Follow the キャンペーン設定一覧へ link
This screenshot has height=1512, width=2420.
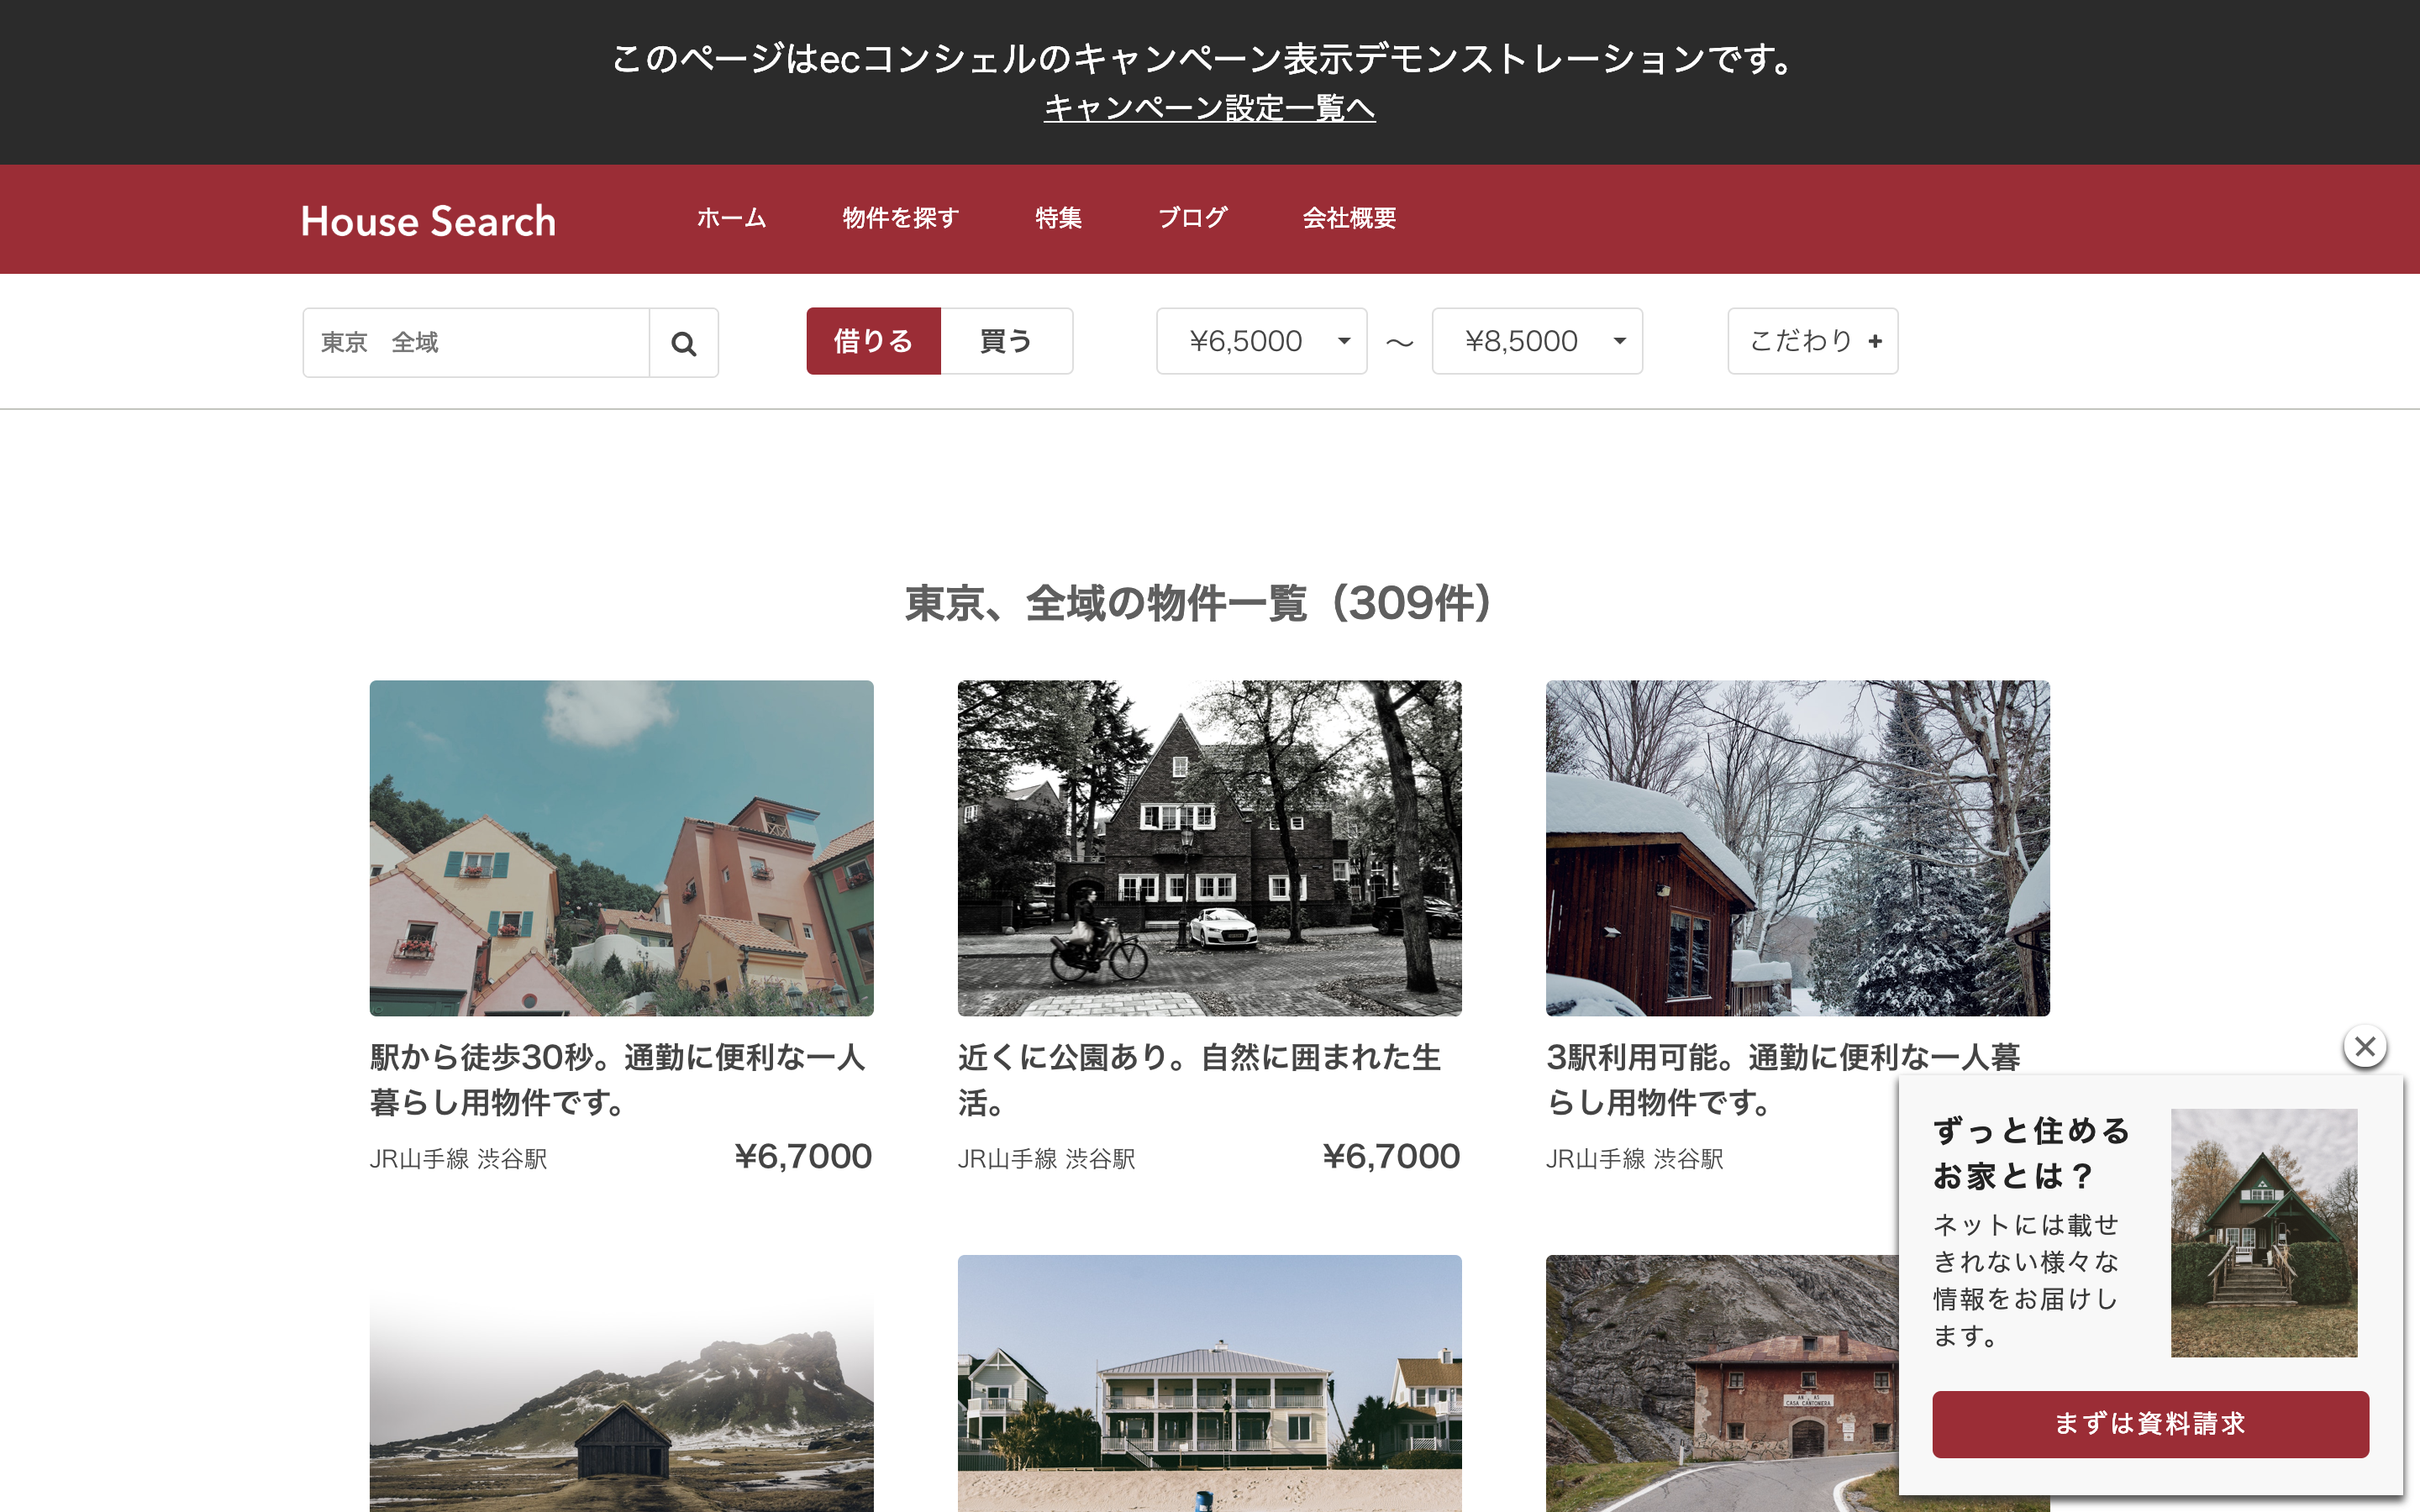pos(1209,108)
